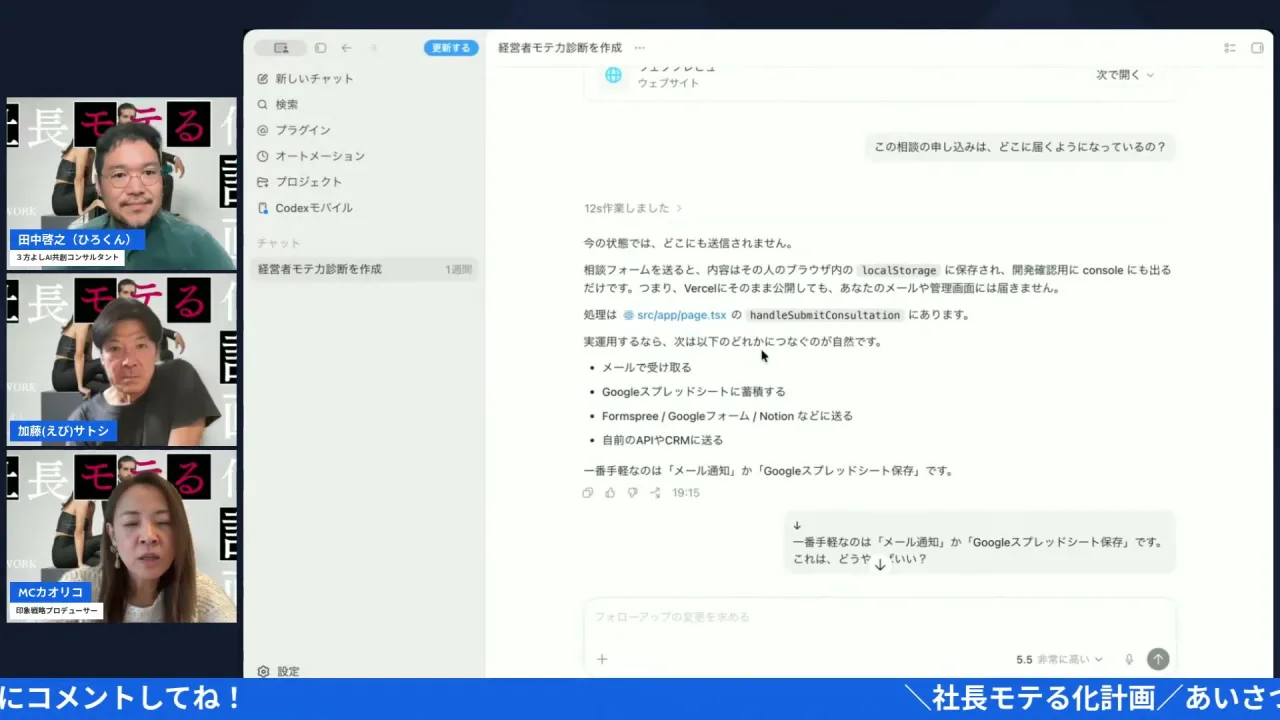This screenshot has height=720, width=1280.
Task: Click the rightmost panel icon at the window's top-right
Action: (1257, 48)
